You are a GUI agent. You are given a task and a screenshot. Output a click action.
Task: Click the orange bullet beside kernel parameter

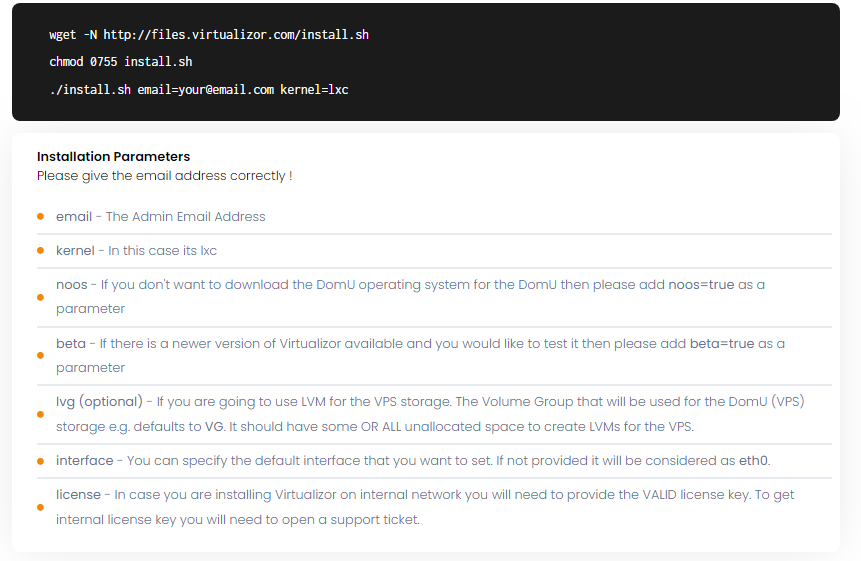click(41, 251)
